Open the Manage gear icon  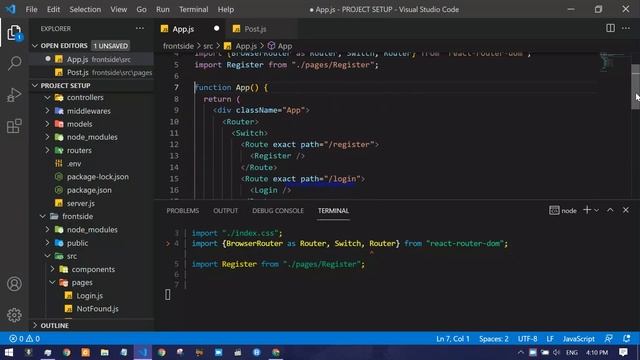click(x=14, y=315)
